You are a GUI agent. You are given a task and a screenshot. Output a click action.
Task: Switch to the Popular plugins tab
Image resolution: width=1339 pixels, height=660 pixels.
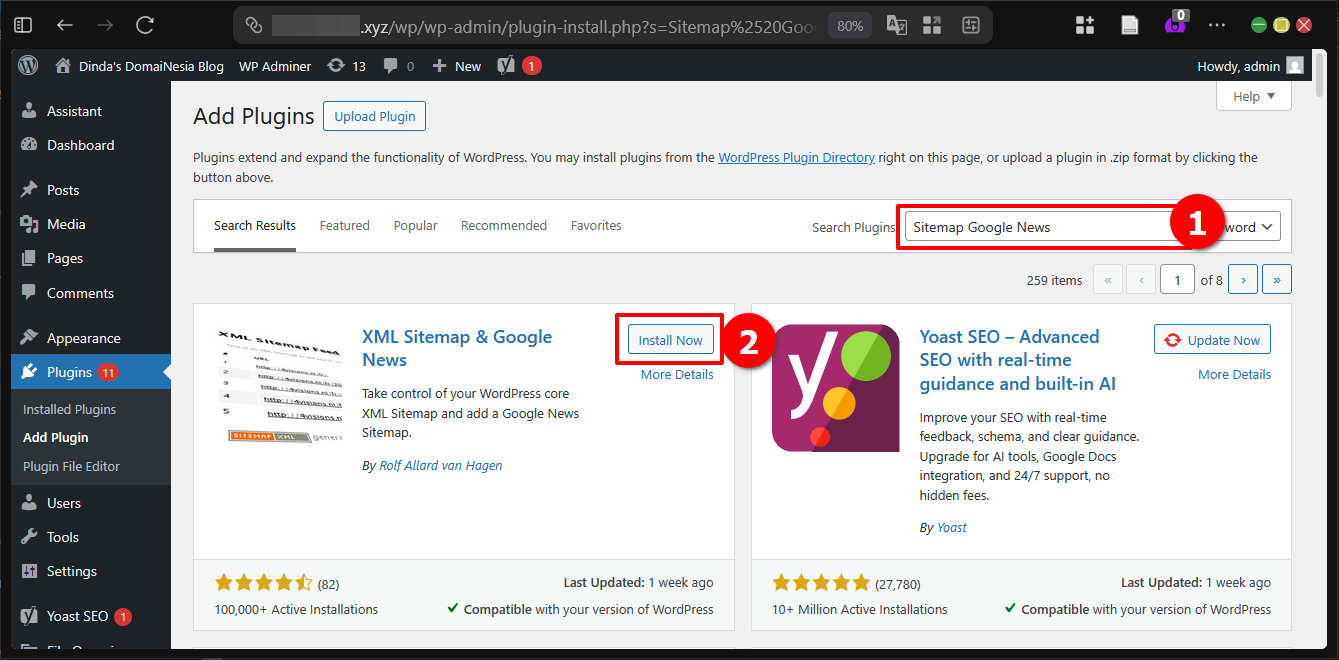tap(415, 225)
